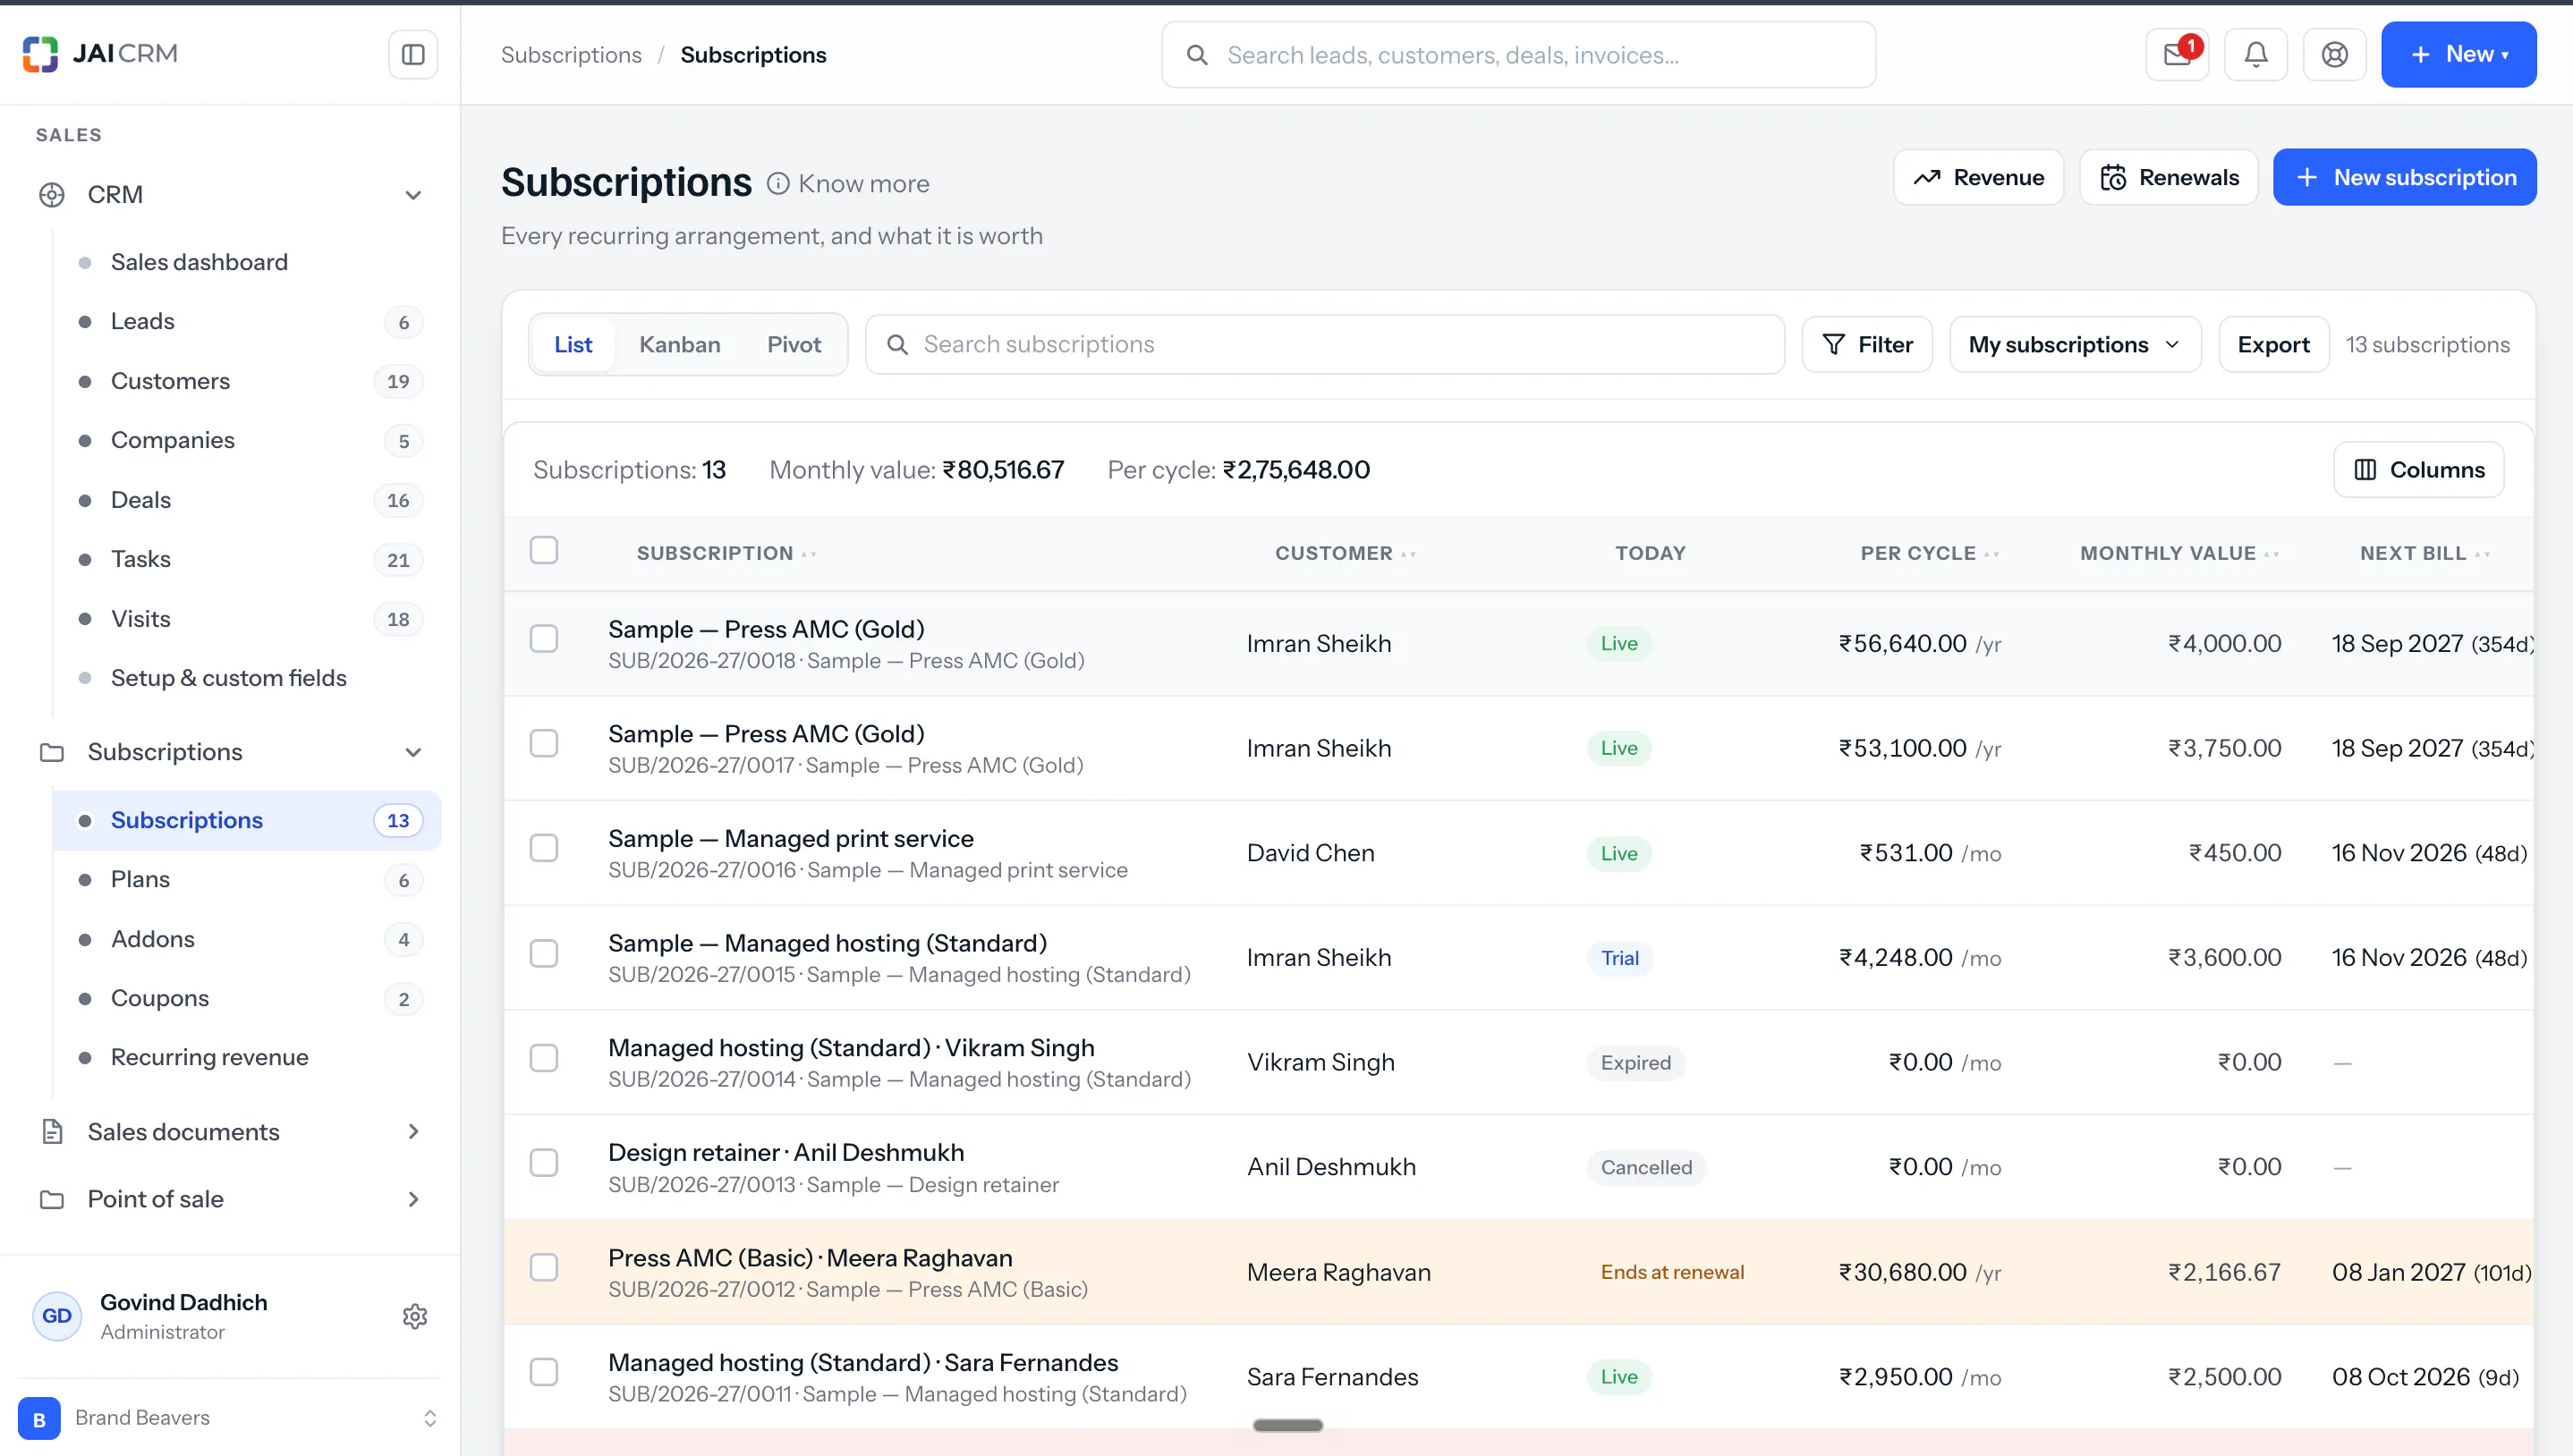Toggle the sidebar collapse panel icon
This screenshot has height=1456, width=2573.
click(413, 54)
